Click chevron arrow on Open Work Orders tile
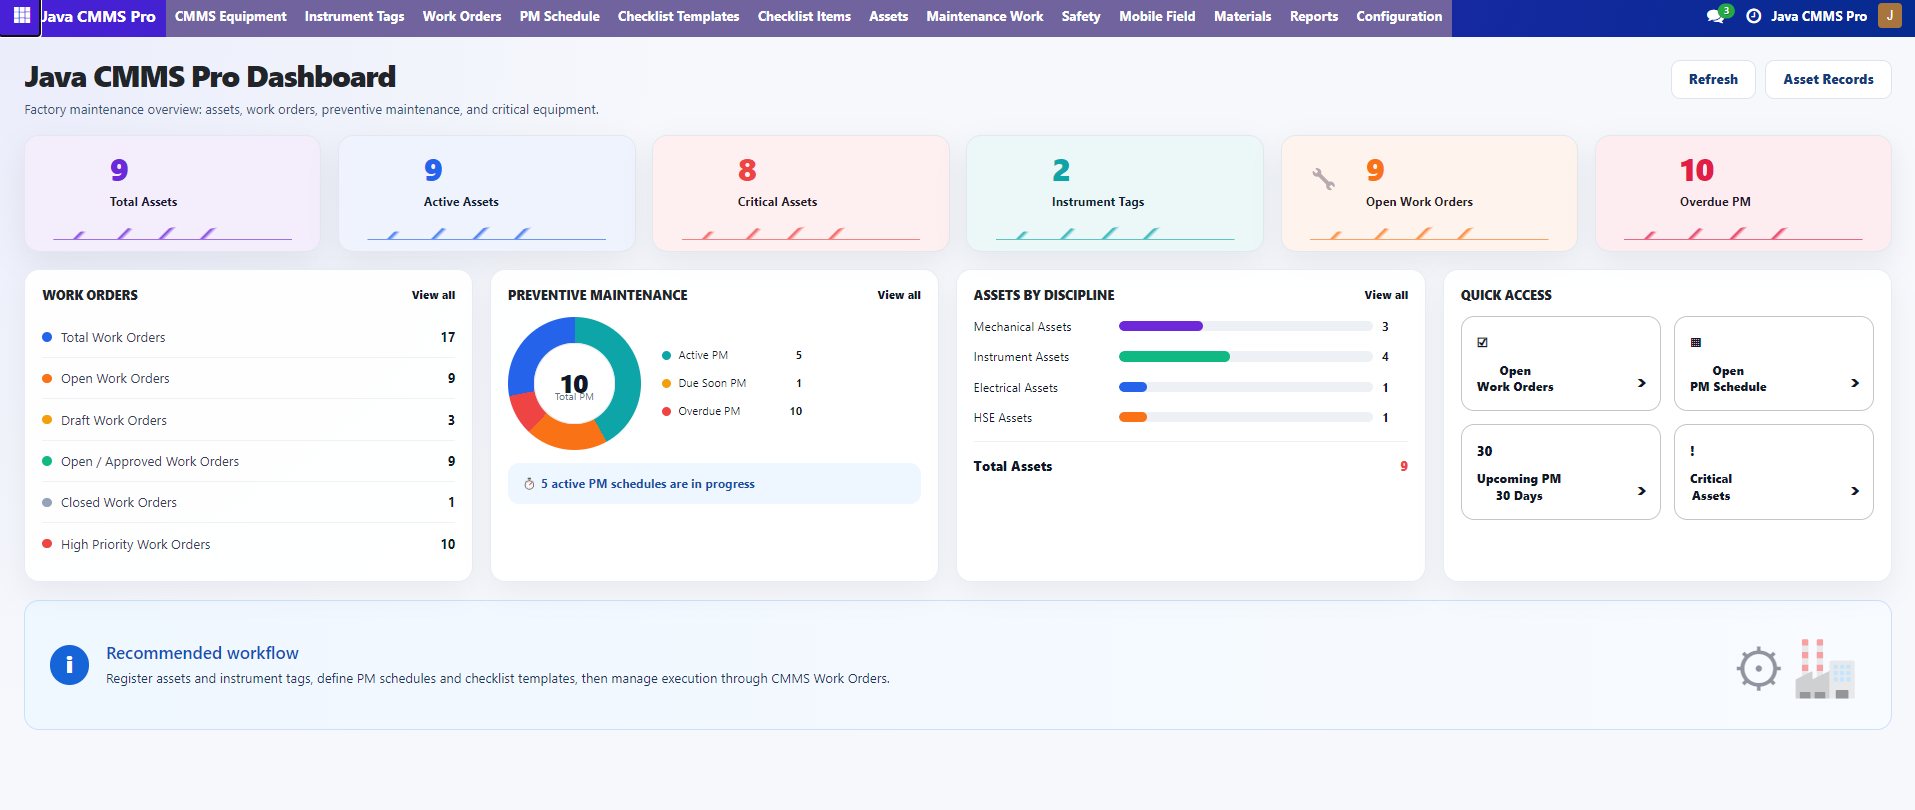The height and width of the screenshot is (810, 1915). coord(1641,383)
